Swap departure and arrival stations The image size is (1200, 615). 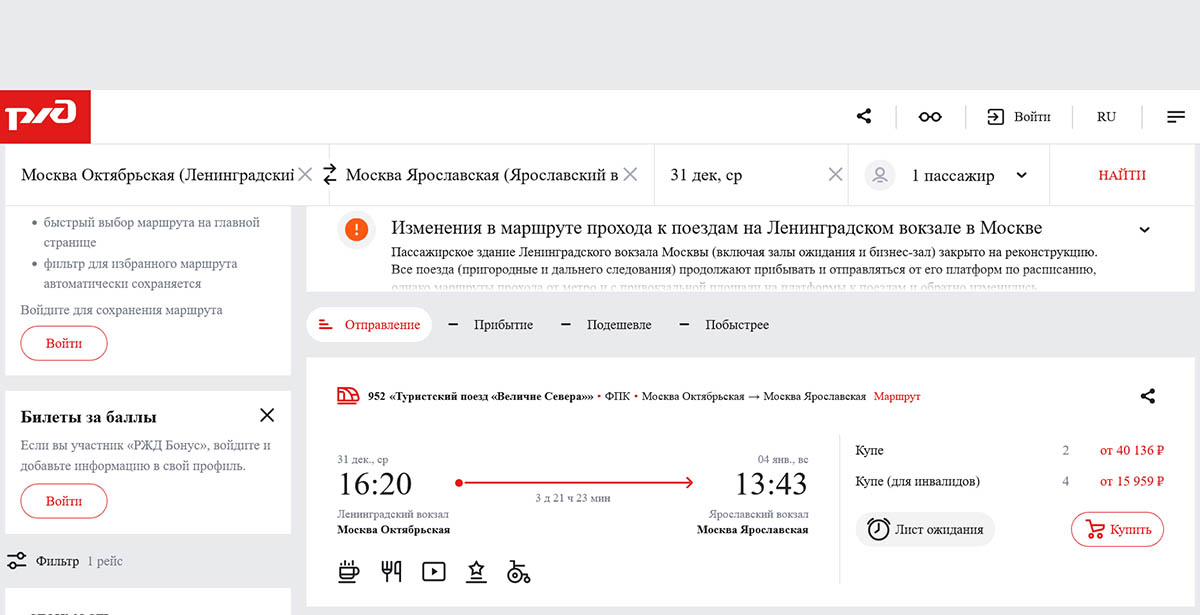pyautogui.click(x=330, y=175)
